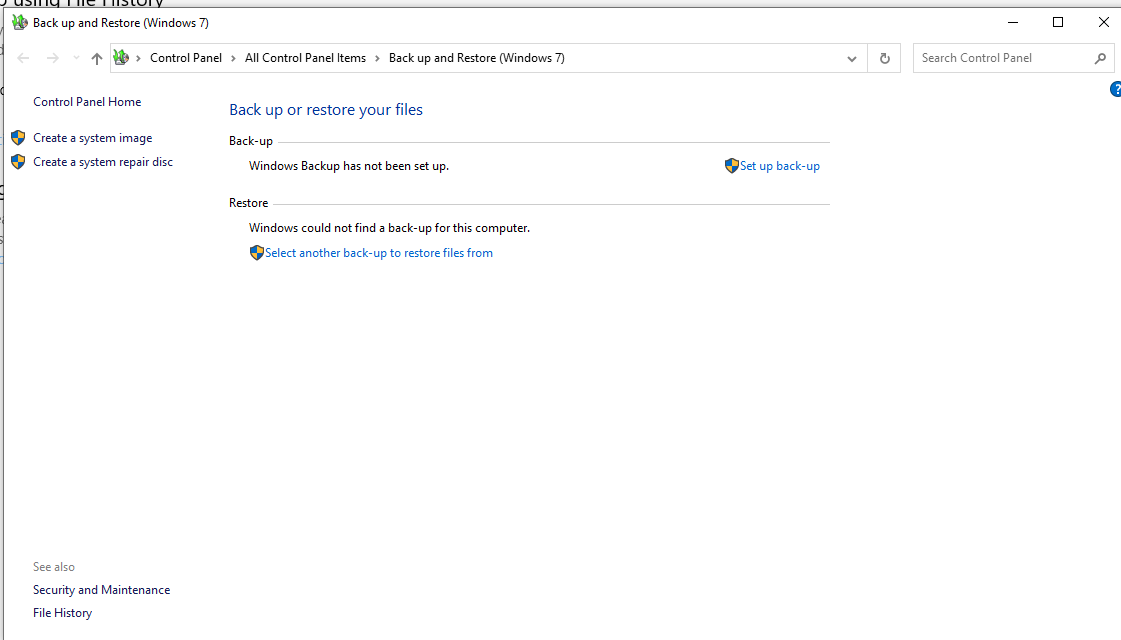Image resolution: width=1121 pixels, height=640 pixels.
Task: Click the Back navigation arrow
Action: [23, 58]
